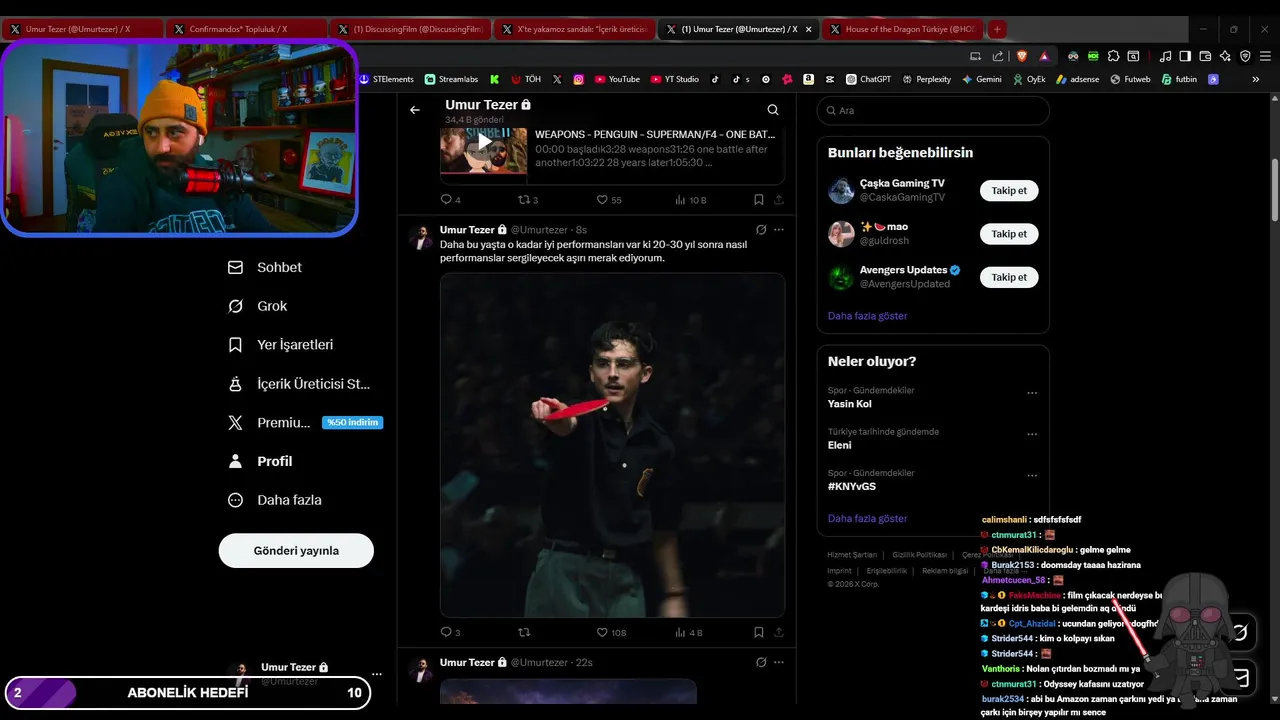This screenshot has width=1280, height=720.
Task: Open more options on the 22s tweet
Action: (x=779, y=662)
